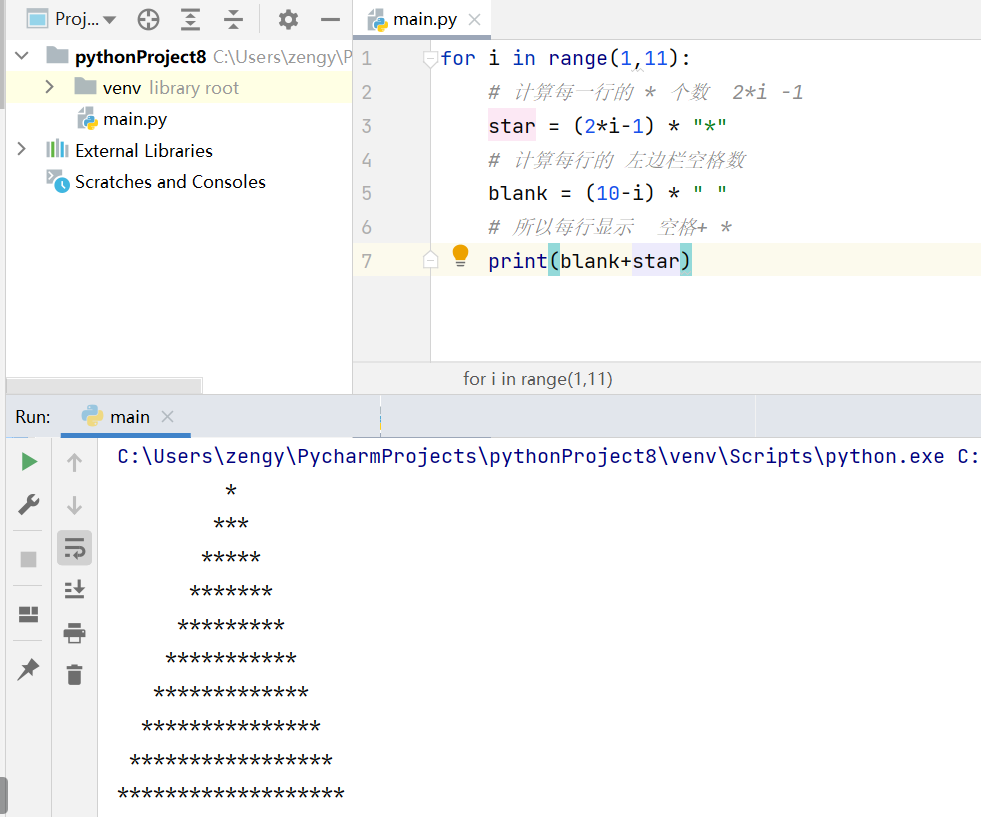Click the green Run button
This screenshot has height=817, width=981.
29,462
